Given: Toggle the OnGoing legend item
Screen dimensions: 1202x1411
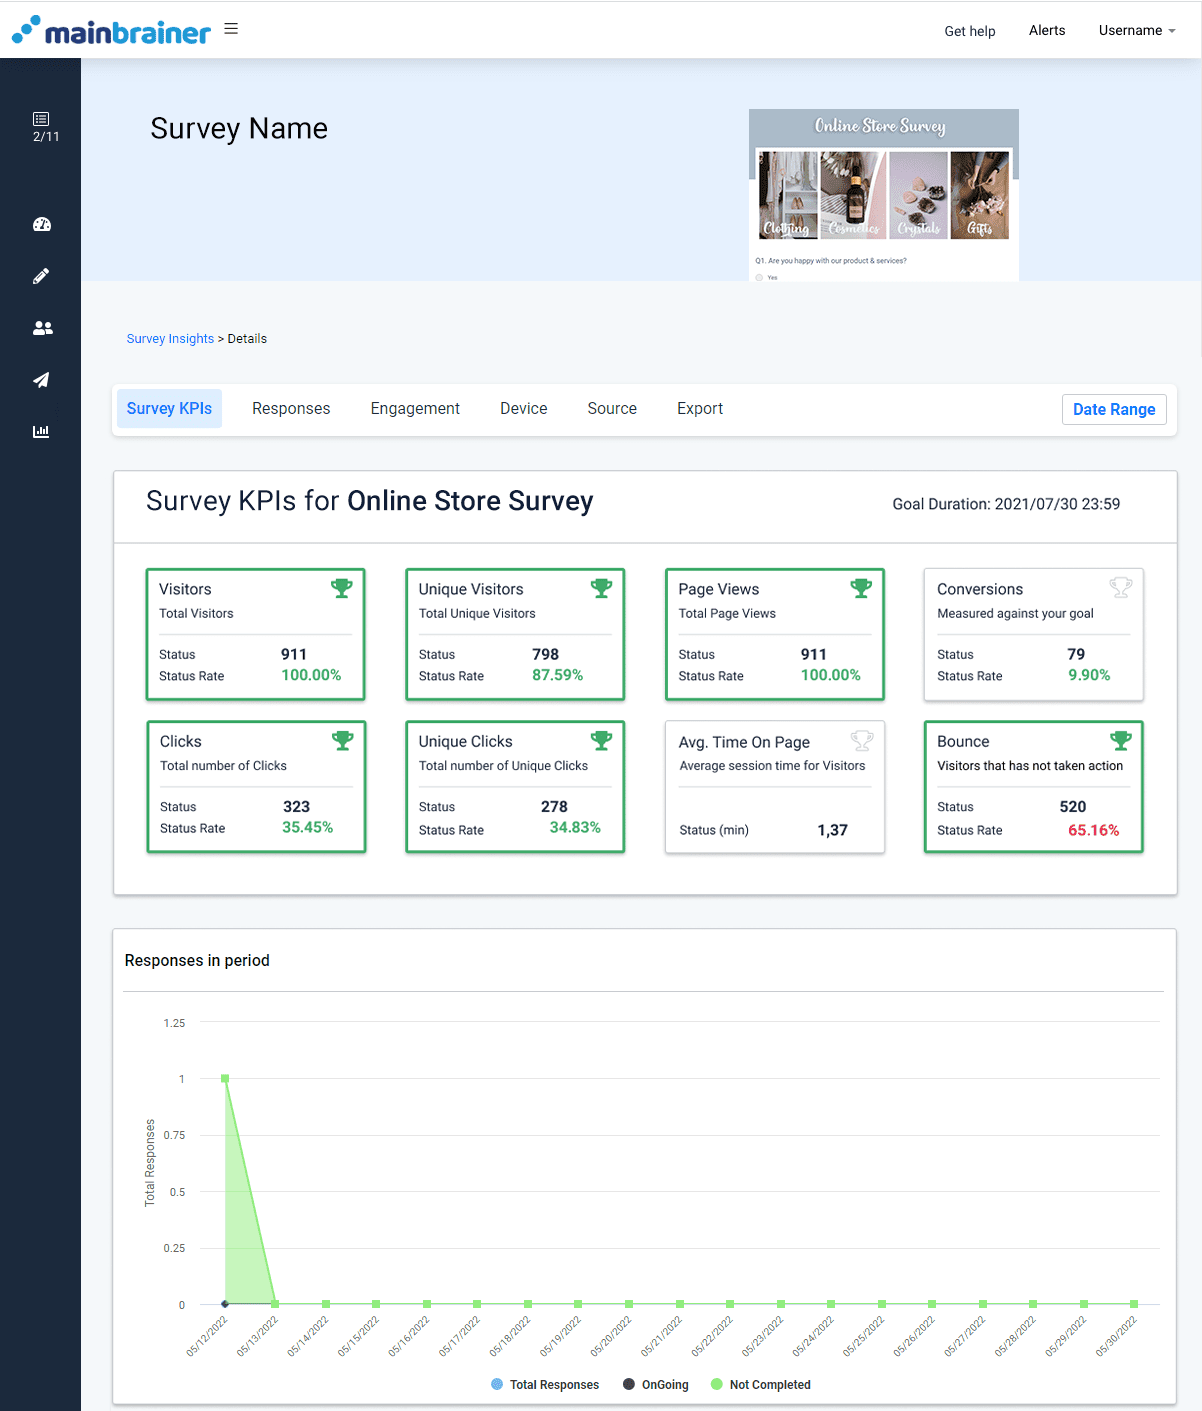Looking at the screenshot, I should 655,1384.
